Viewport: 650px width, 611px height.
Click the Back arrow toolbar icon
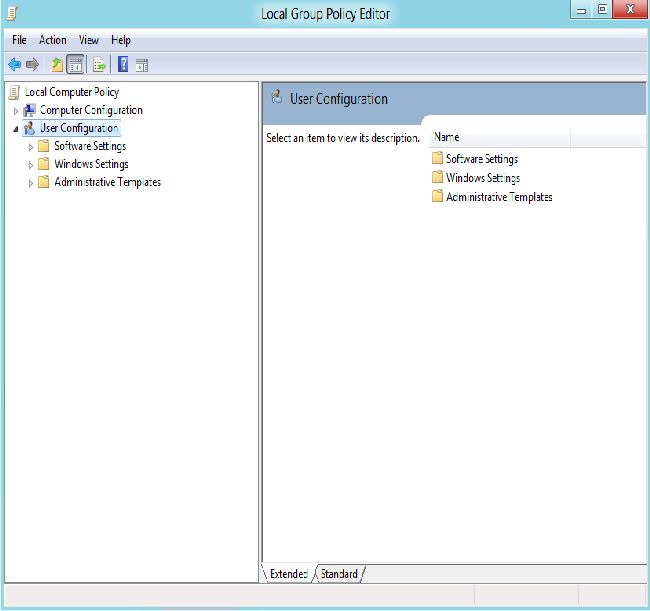pyautogui.click(x=15, y=65)
